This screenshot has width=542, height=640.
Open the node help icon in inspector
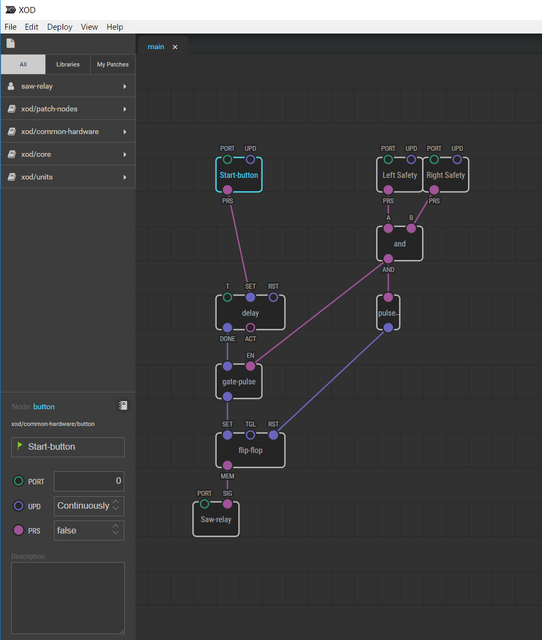tap(123, 405)
